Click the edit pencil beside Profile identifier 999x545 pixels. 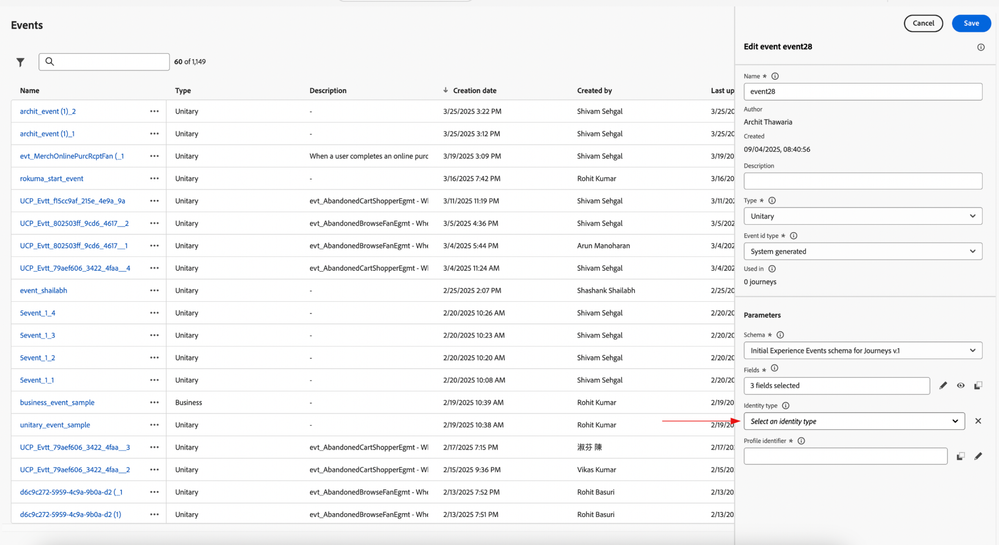click(978, 456)
